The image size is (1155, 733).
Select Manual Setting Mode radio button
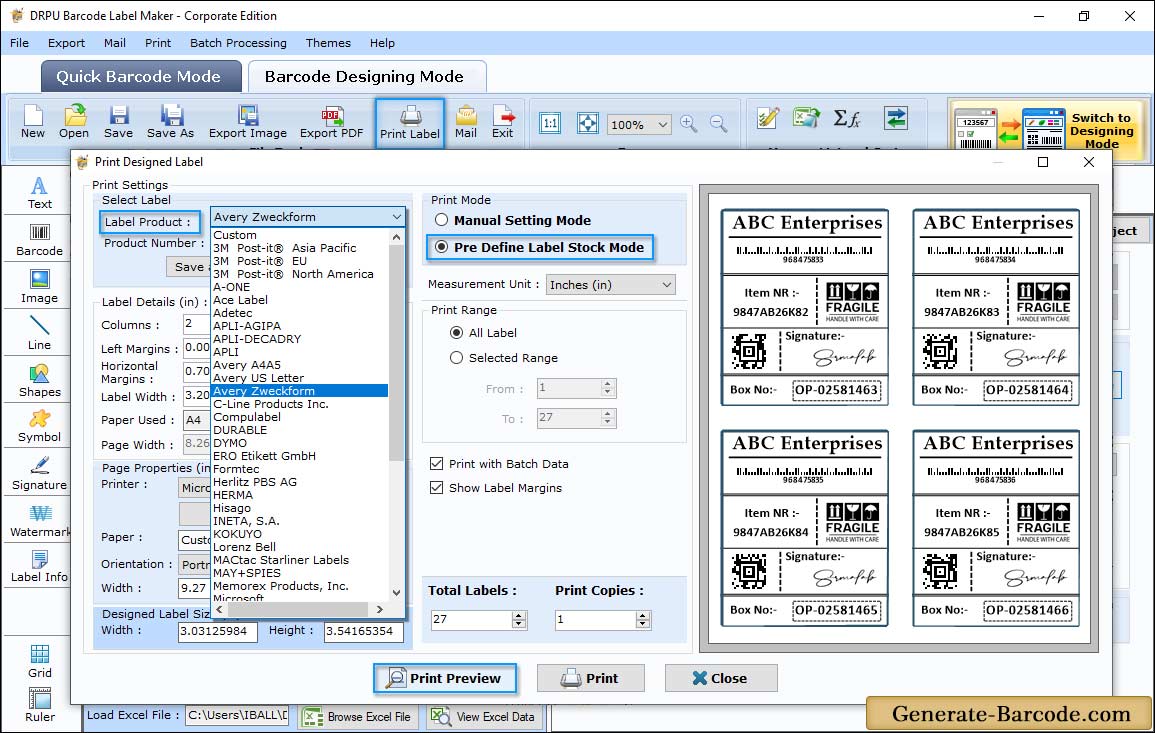441,220
